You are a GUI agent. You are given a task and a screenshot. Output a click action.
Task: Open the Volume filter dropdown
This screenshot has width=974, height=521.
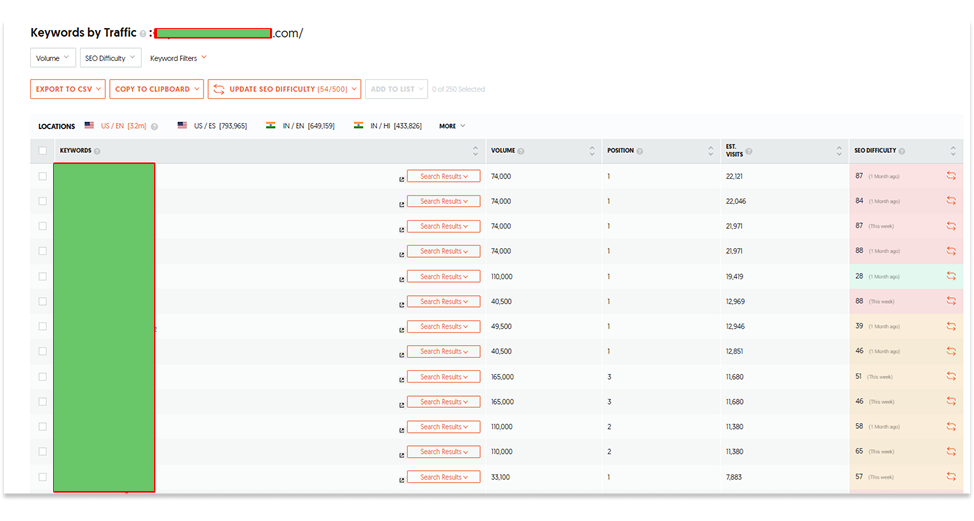[53, 58]
